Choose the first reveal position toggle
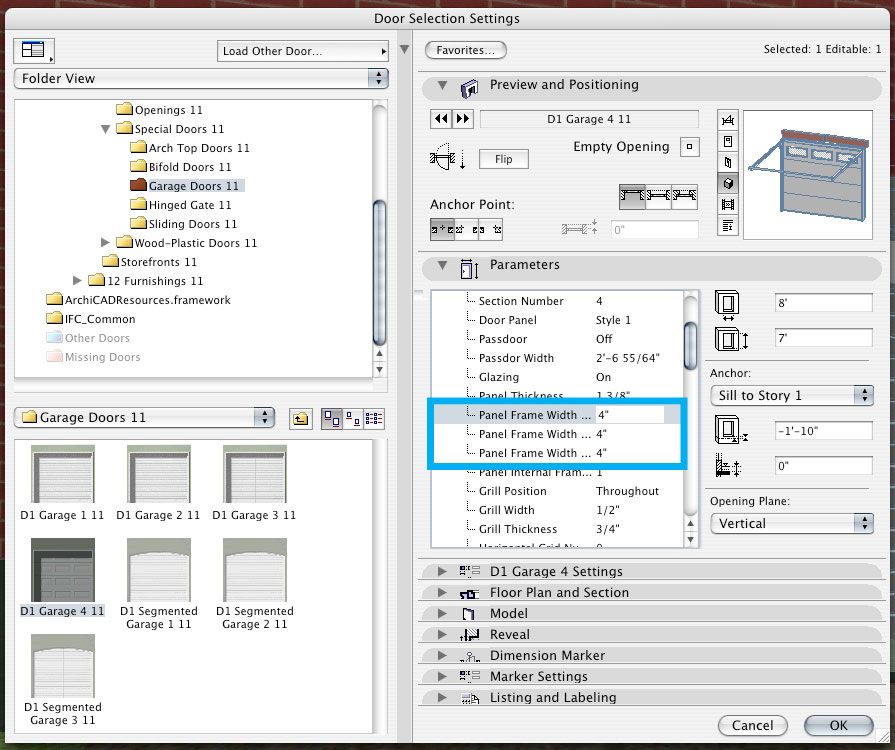Screen dimensions: 895x750 pyautogui.click(x=632, y=198)
